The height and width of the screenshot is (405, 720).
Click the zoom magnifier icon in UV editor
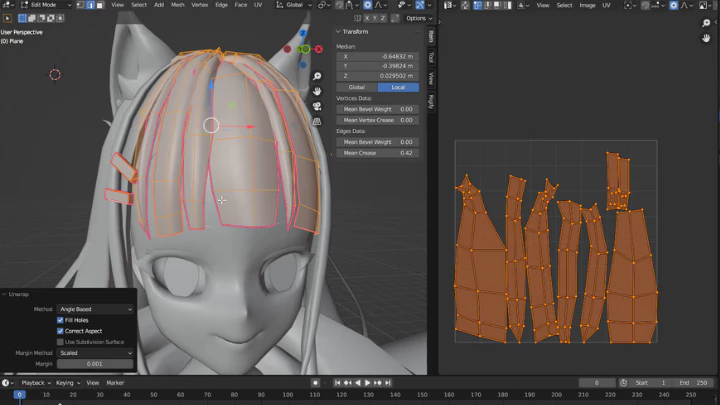point(705,23)
